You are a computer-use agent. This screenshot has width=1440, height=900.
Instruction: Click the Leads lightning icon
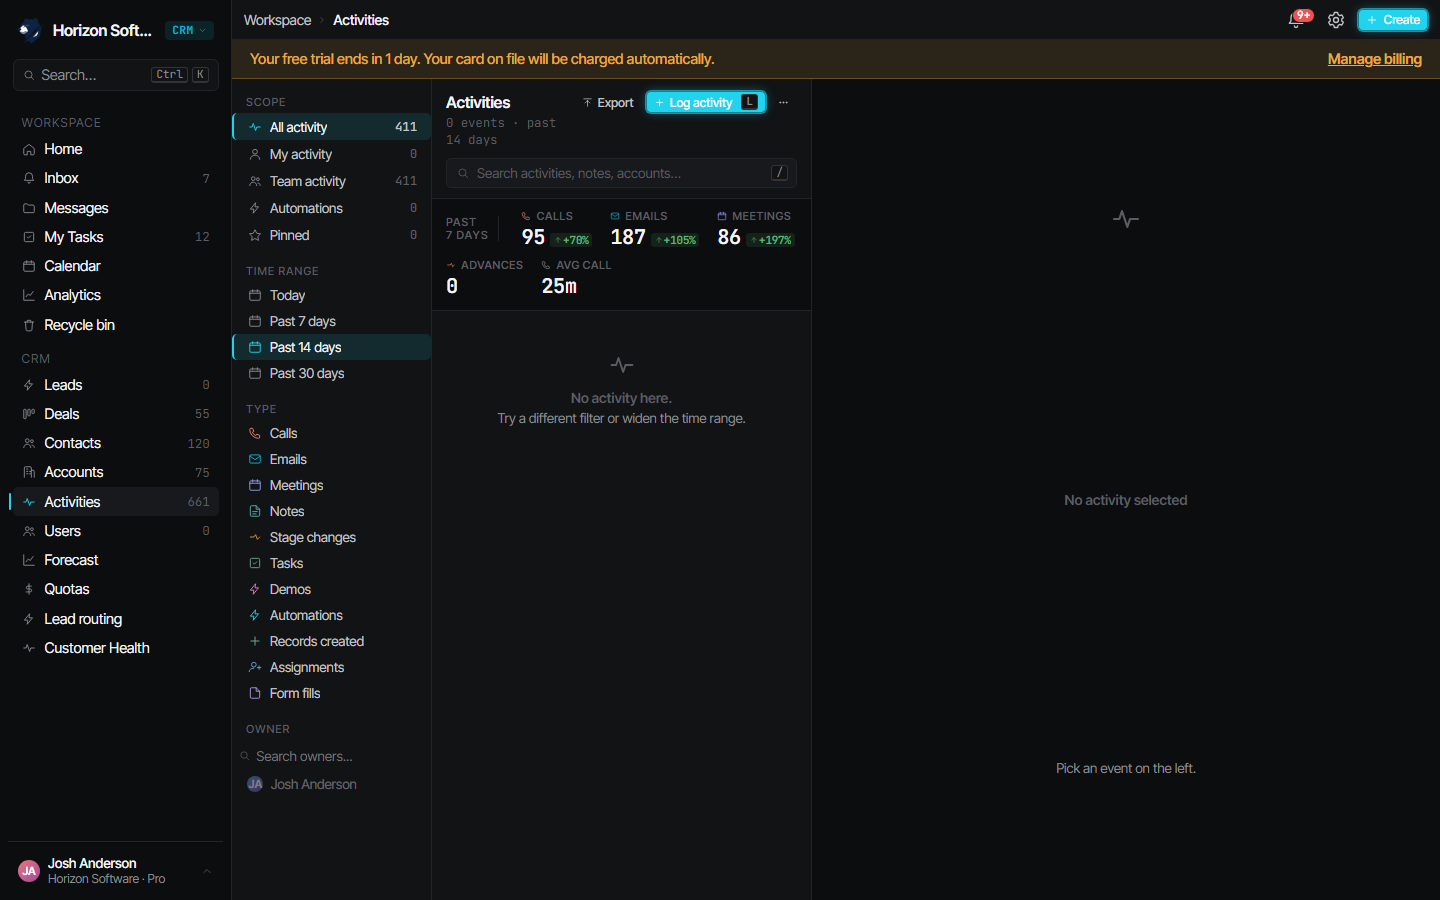coord(29,385)
